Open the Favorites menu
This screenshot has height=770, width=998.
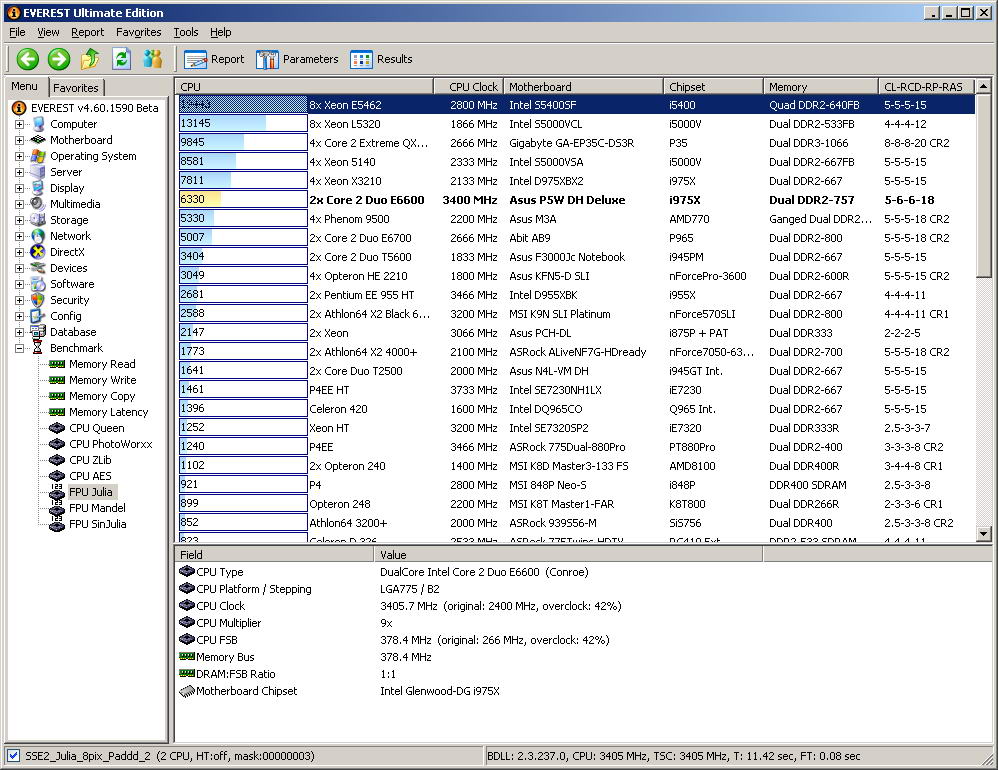[x=138, y=32]
